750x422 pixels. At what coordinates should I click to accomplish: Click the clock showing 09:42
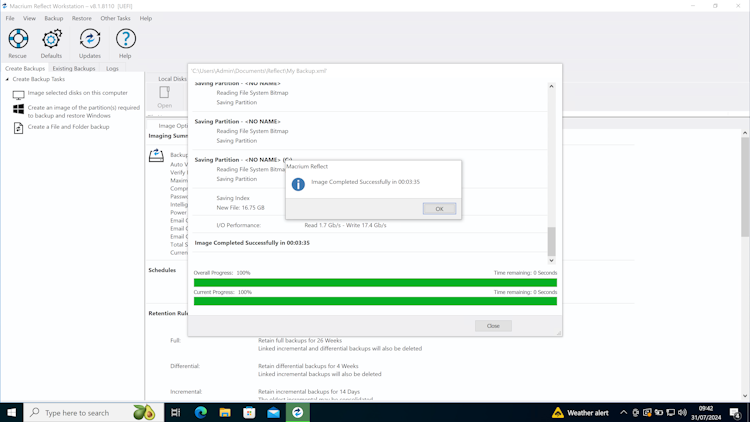706,412
